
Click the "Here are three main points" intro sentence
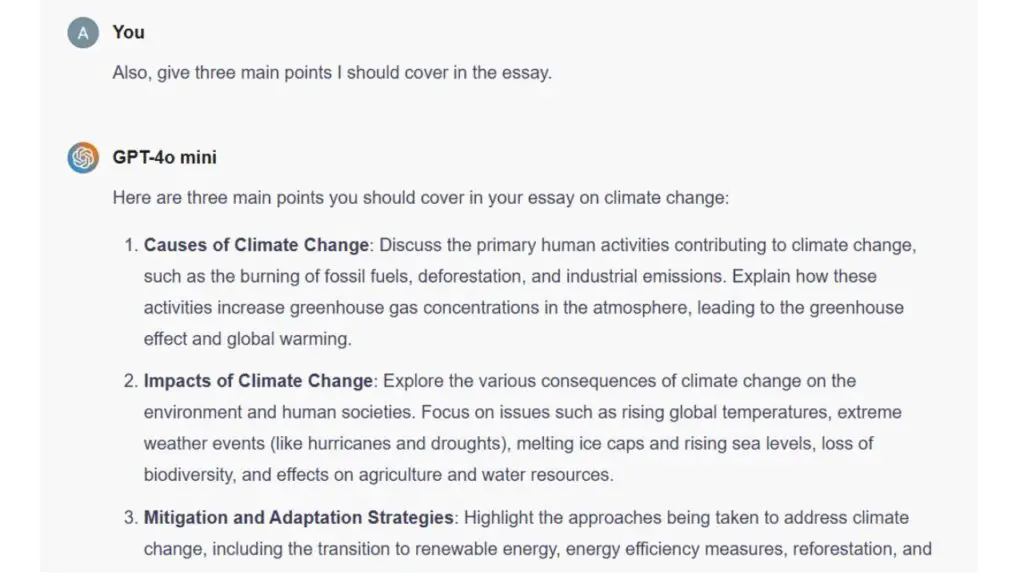421,198
